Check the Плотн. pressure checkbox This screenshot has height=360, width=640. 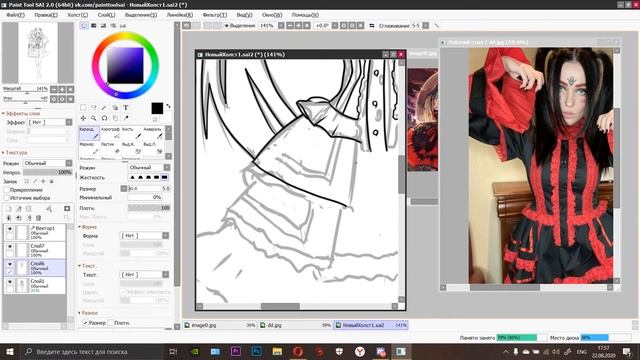[x=111, y=323]
